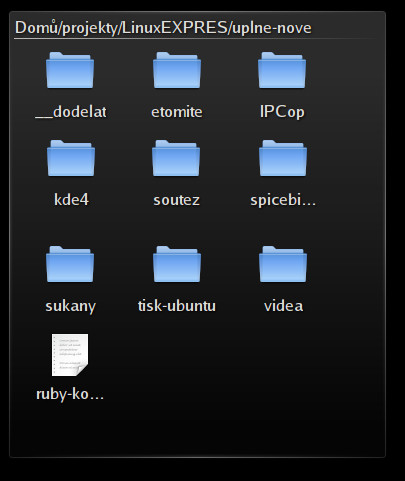Screen dimensions: 405x481
Task: Select the "etomite" text label
Action: 177,112
